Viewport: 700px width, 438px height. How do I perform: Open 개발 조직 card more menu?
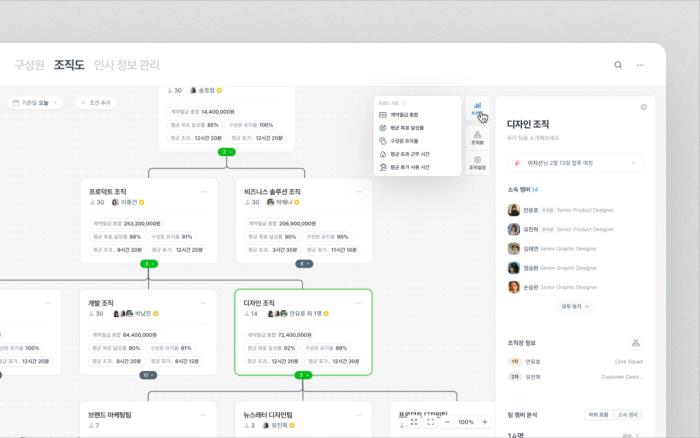click(203, 303)
